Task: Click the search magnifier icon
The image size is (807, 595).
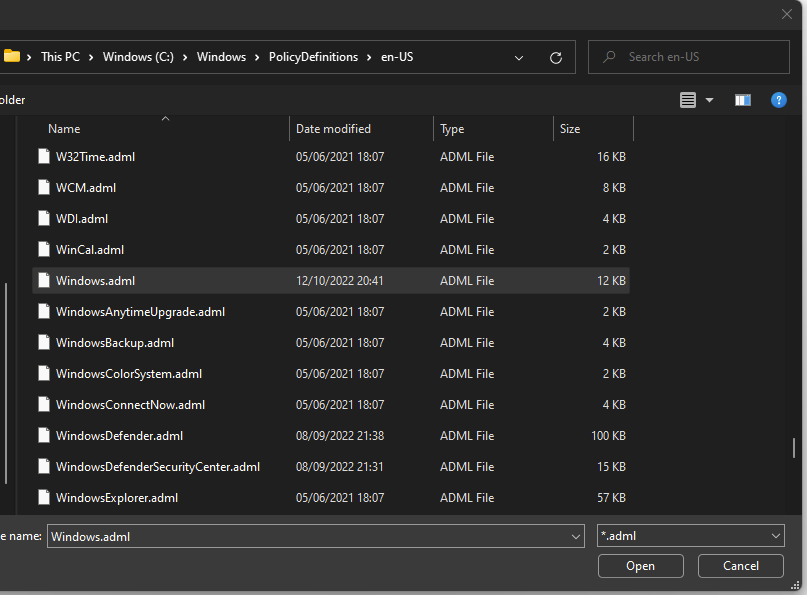Action: [x=609, y=57]
